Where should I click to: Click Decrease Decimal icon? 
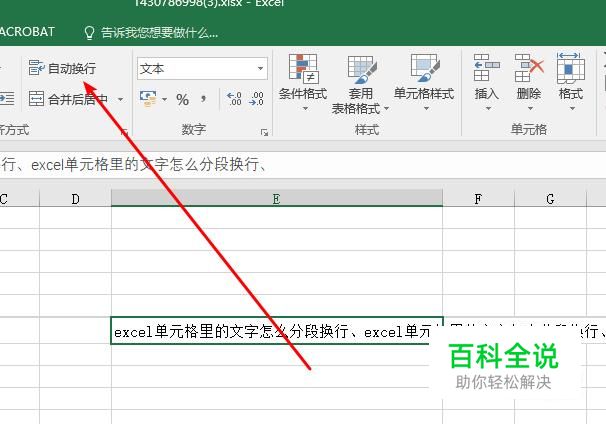(x=257, y=99)
